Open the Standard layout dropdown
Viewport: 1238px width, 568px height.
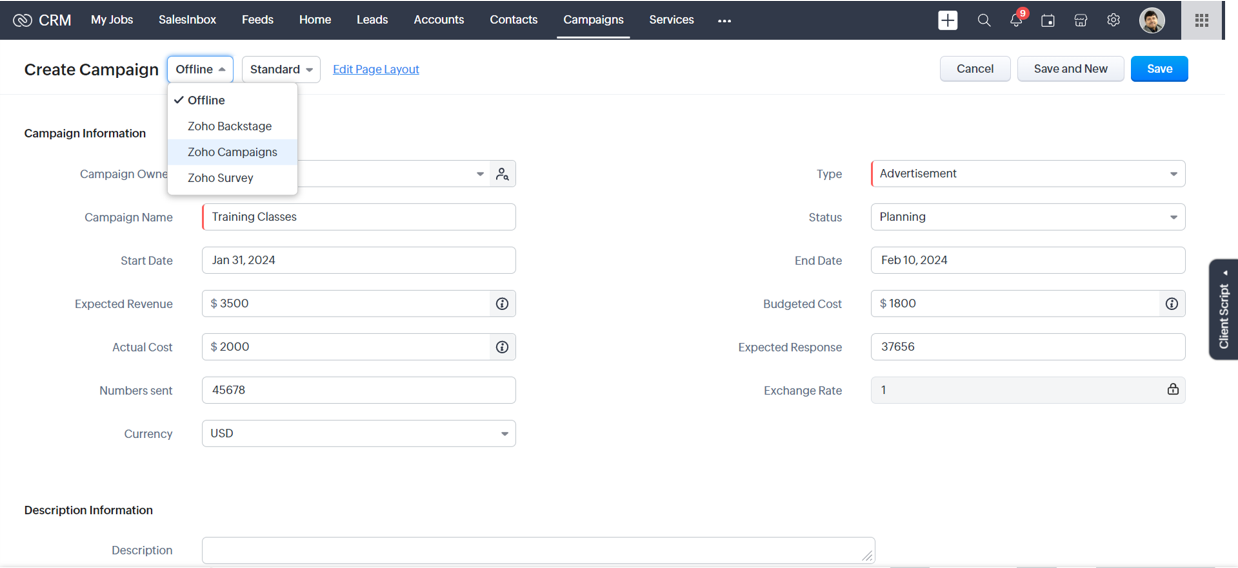pyautogui.click(x=281, y=69)
